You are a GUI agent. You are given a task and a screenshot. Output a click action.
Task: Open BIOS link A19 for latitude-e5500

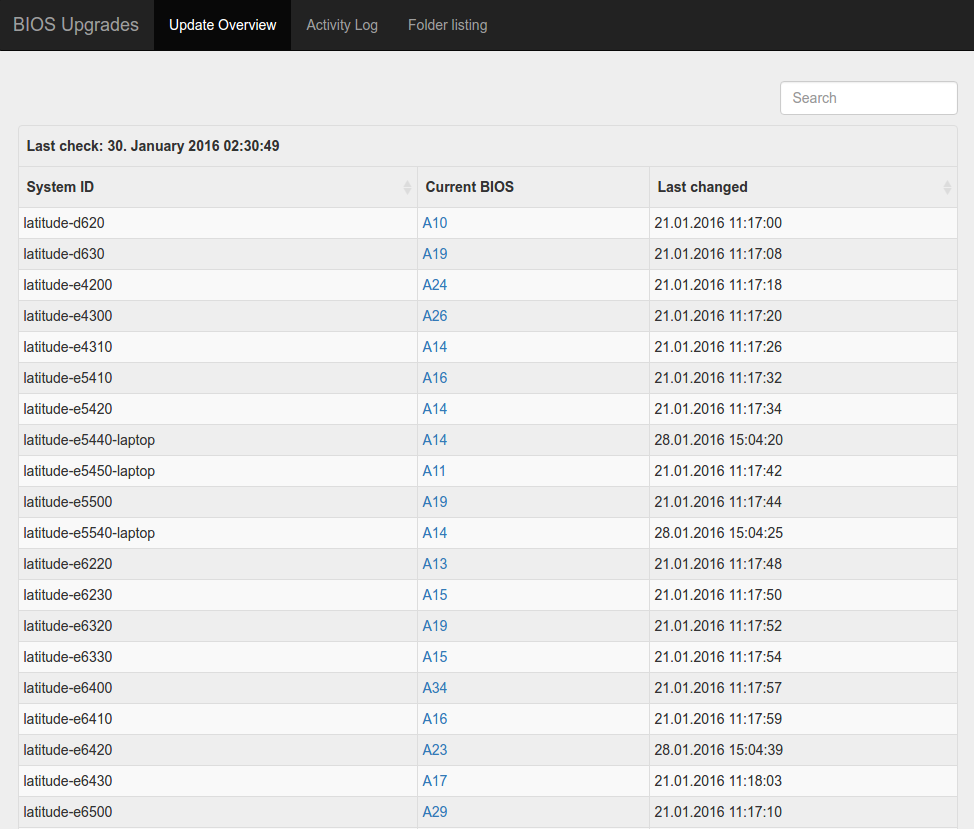tap(435, 502)
